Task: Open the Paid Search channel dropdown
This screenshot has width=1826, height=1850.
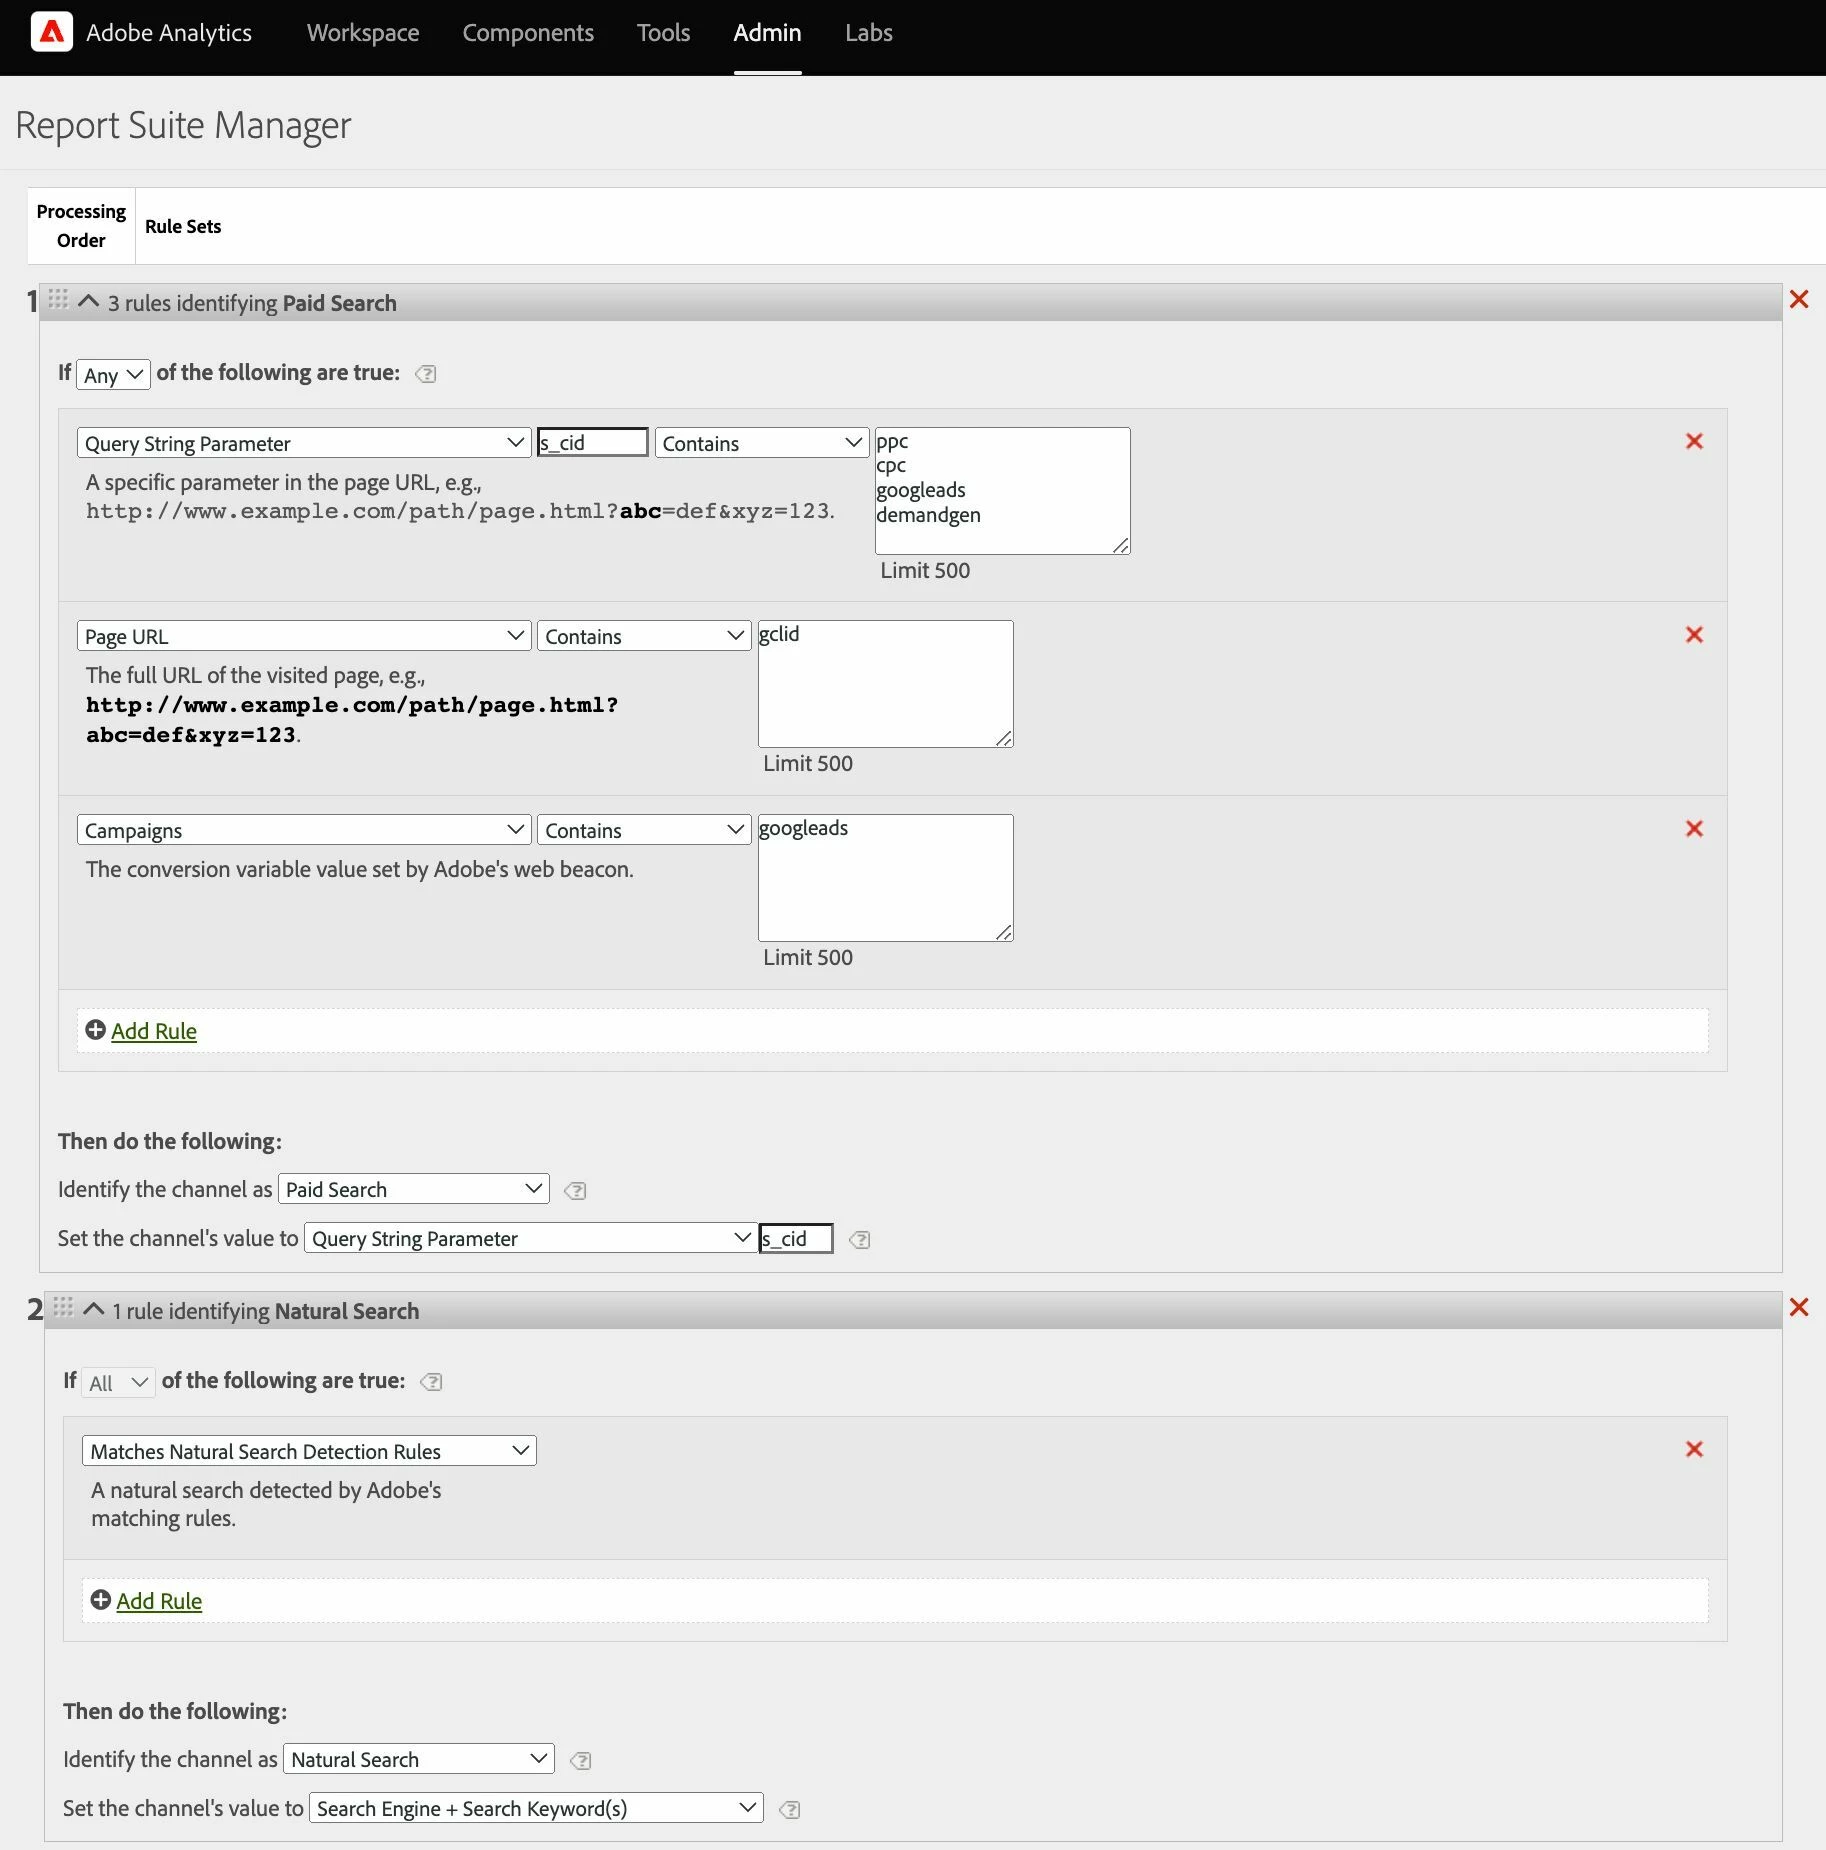Action: 413,1189
